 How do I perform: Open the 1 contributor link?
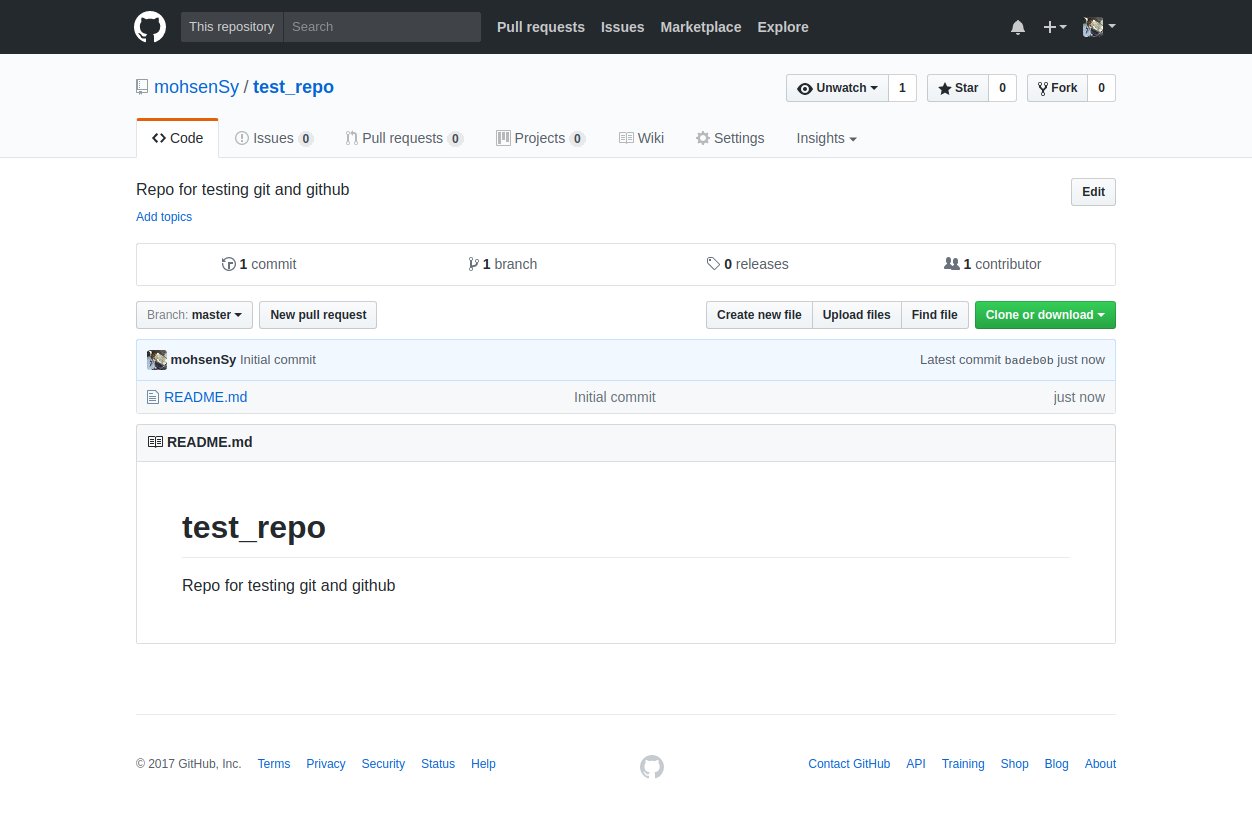[993, 264]
